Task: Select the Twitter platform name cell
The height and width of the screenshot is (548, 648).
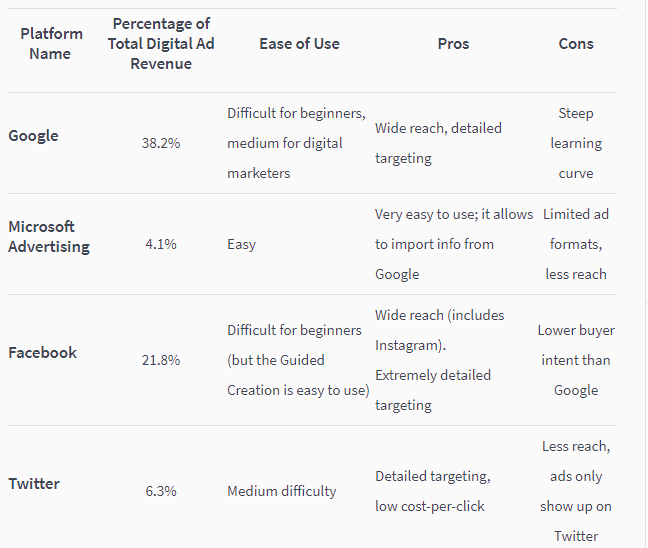Action: point(34,484)
